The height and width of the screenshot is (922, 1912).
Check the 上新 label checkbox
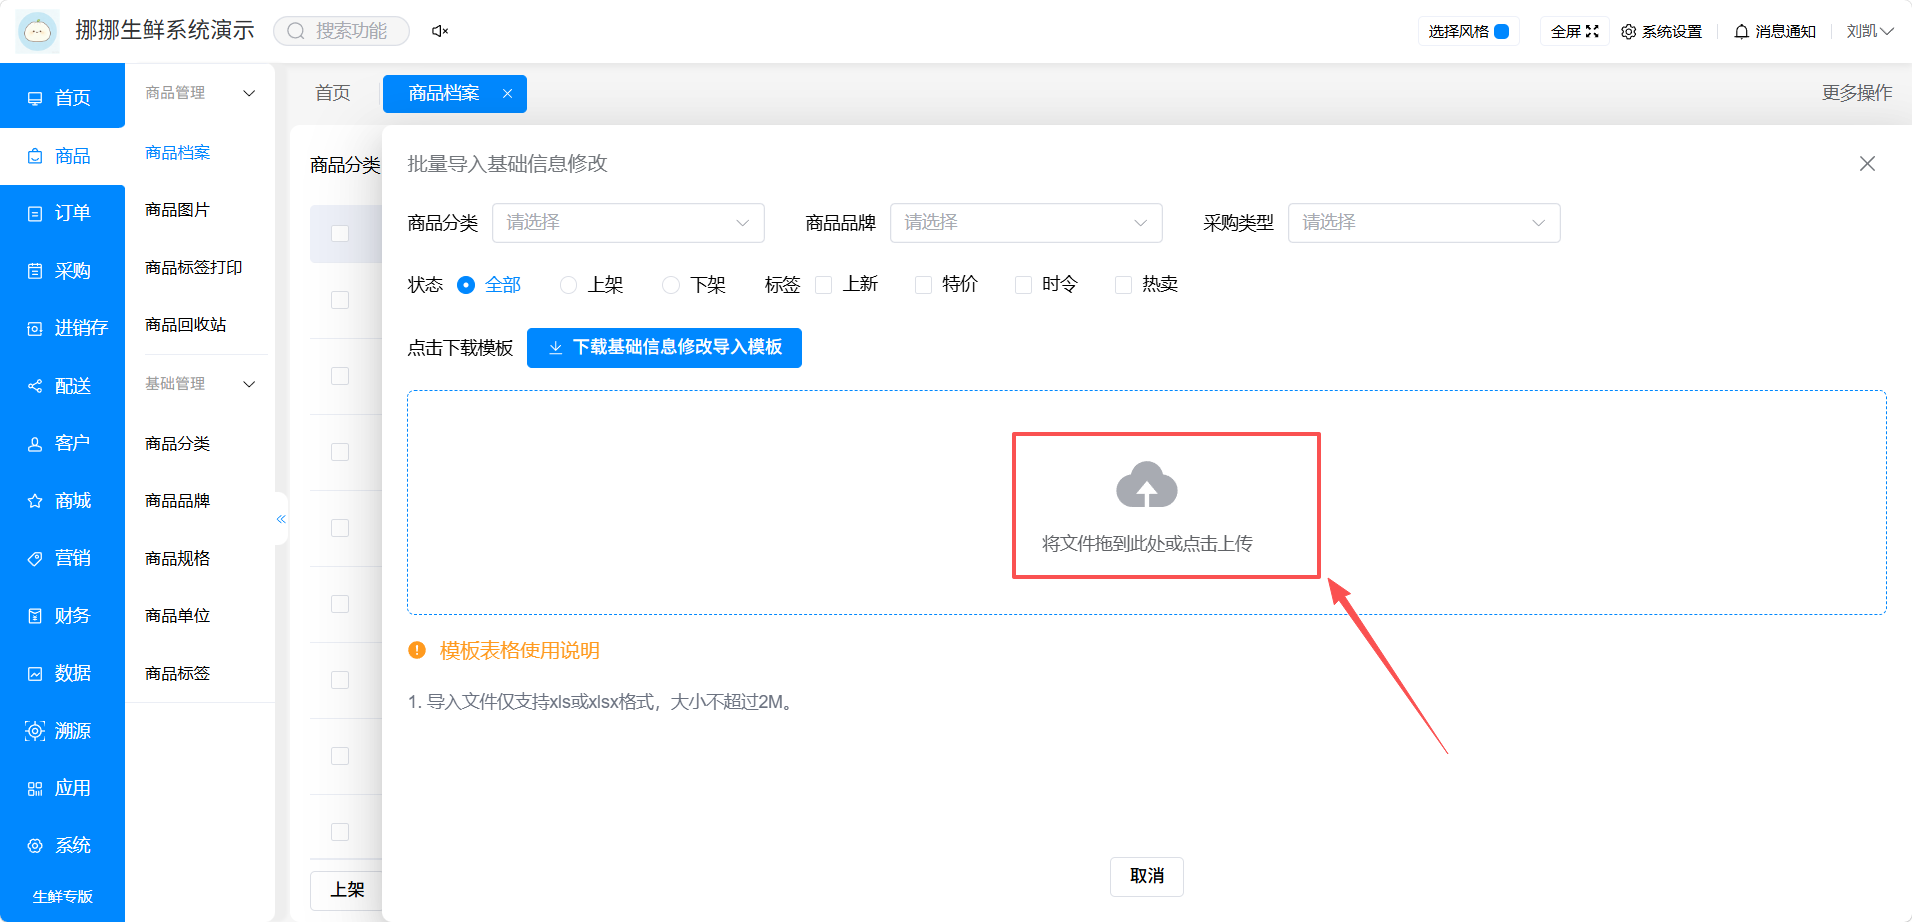(824, 285)
